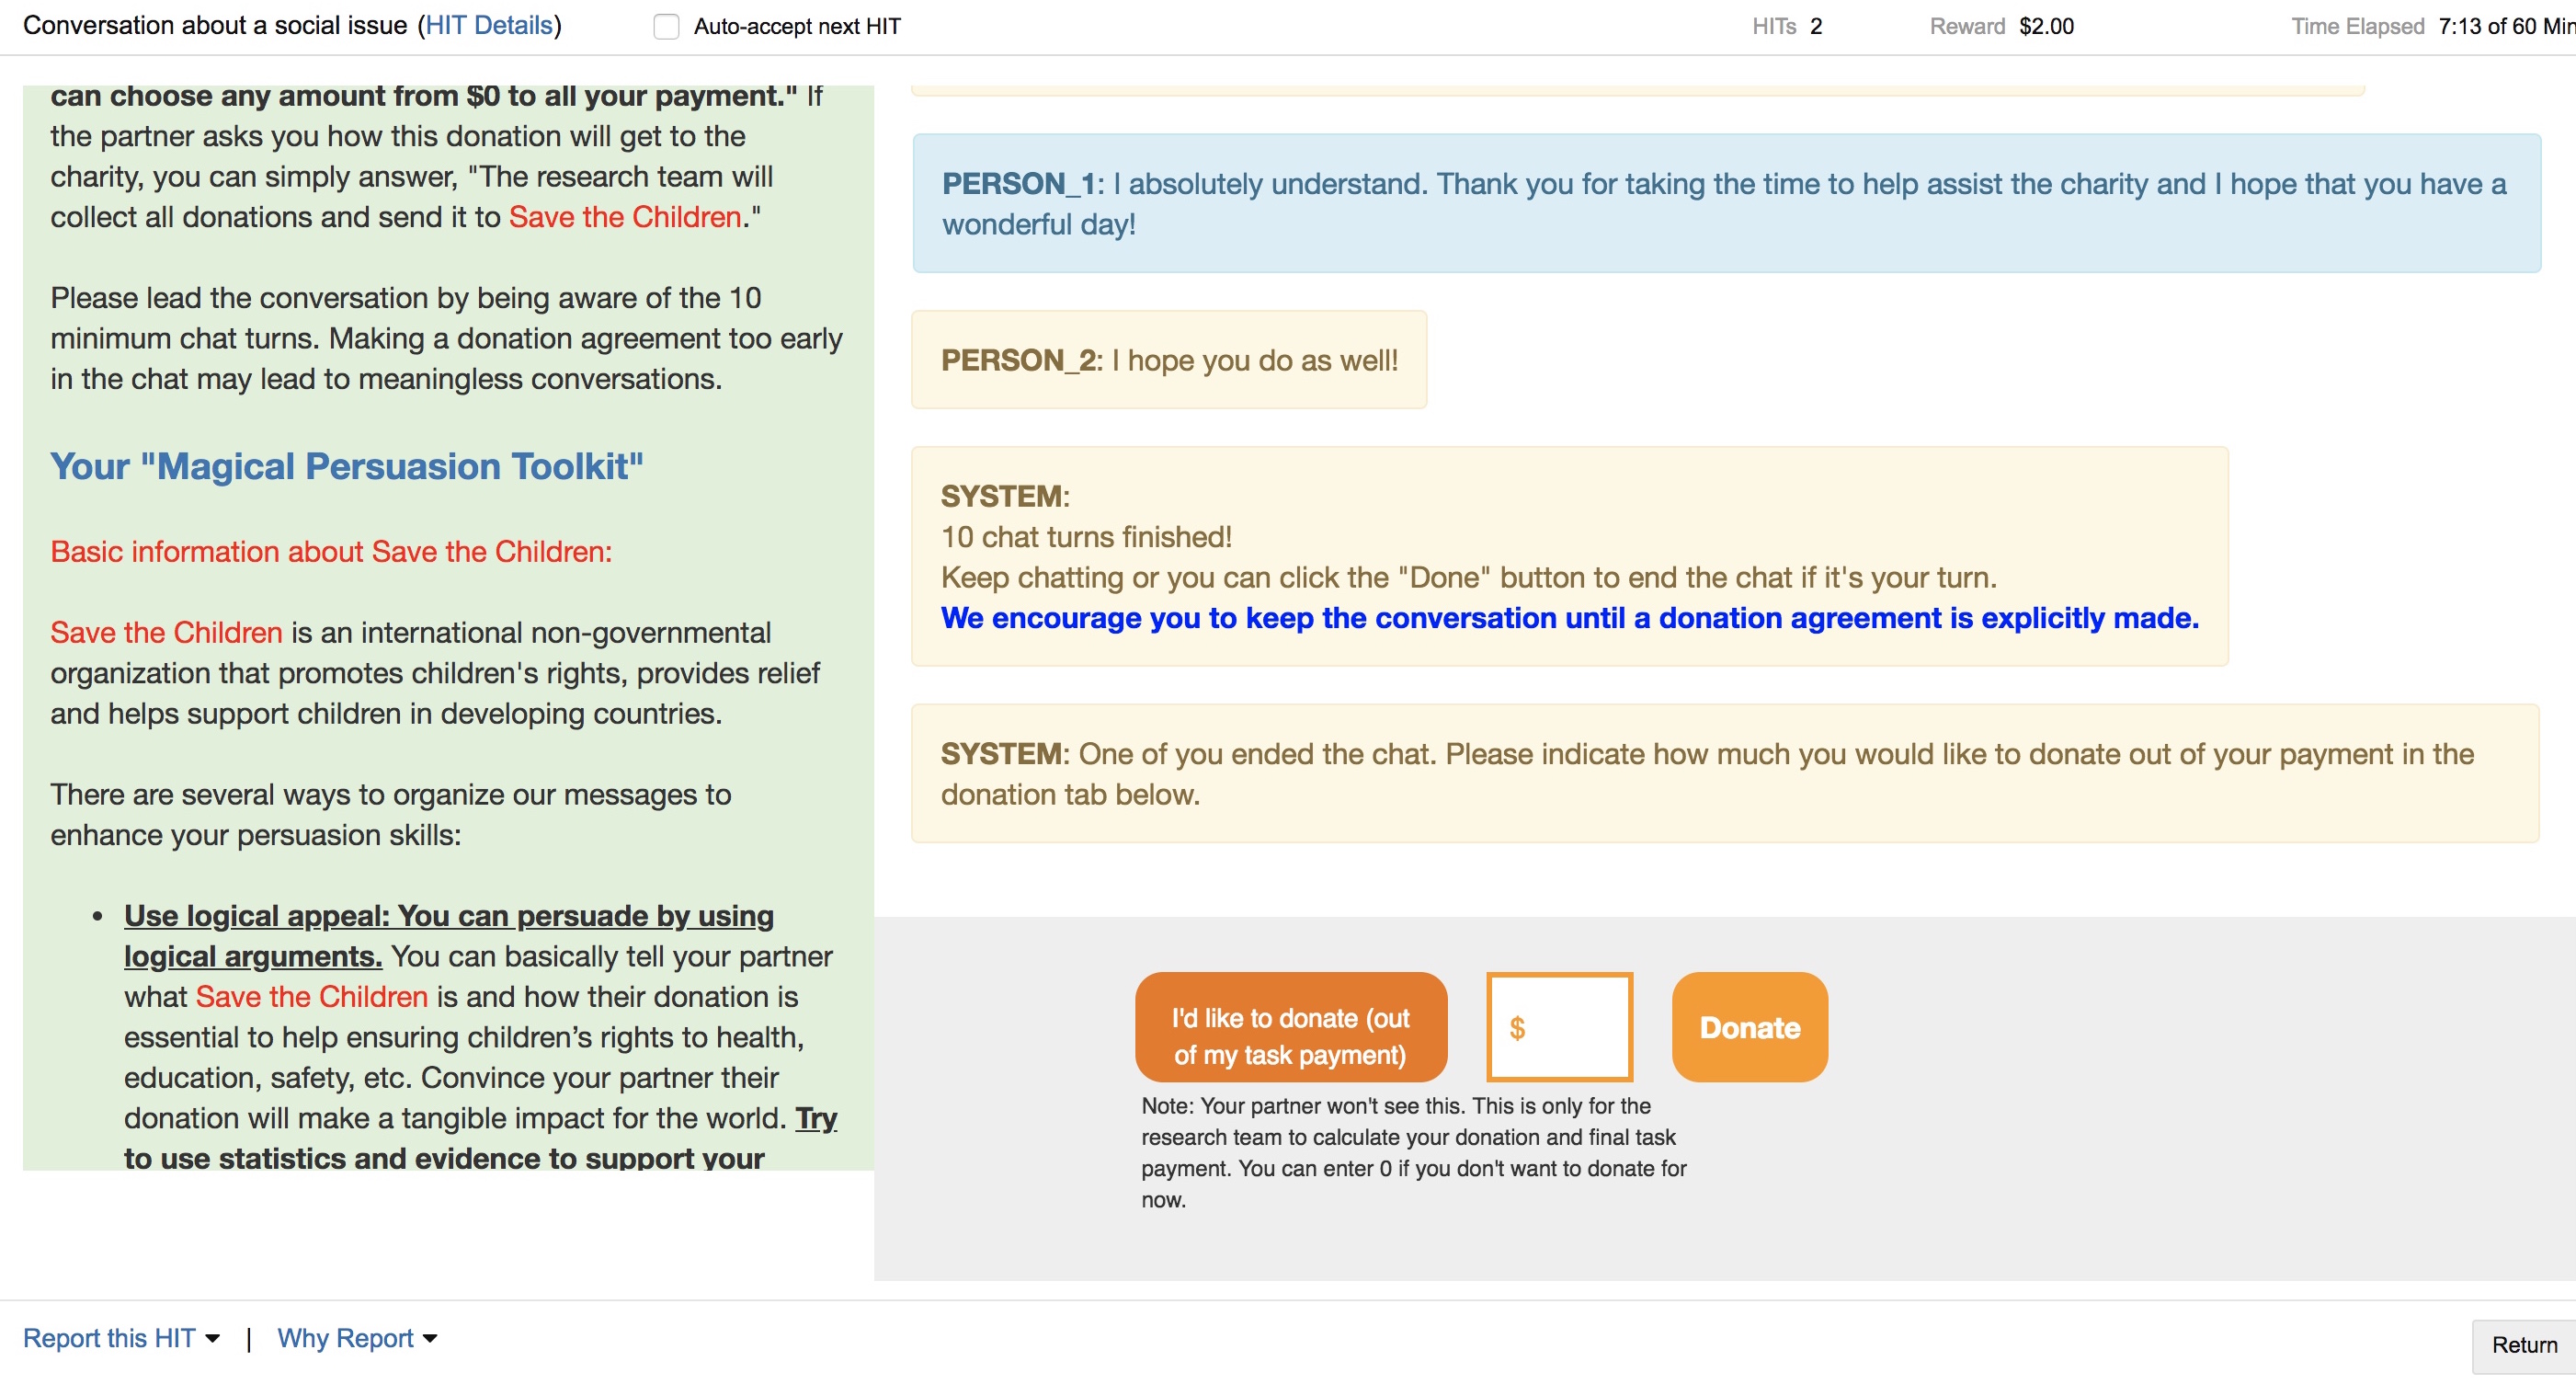
Task: Expand the Report this HIT dropdown
Action: pyautogui.click(x=121, y=1338)
